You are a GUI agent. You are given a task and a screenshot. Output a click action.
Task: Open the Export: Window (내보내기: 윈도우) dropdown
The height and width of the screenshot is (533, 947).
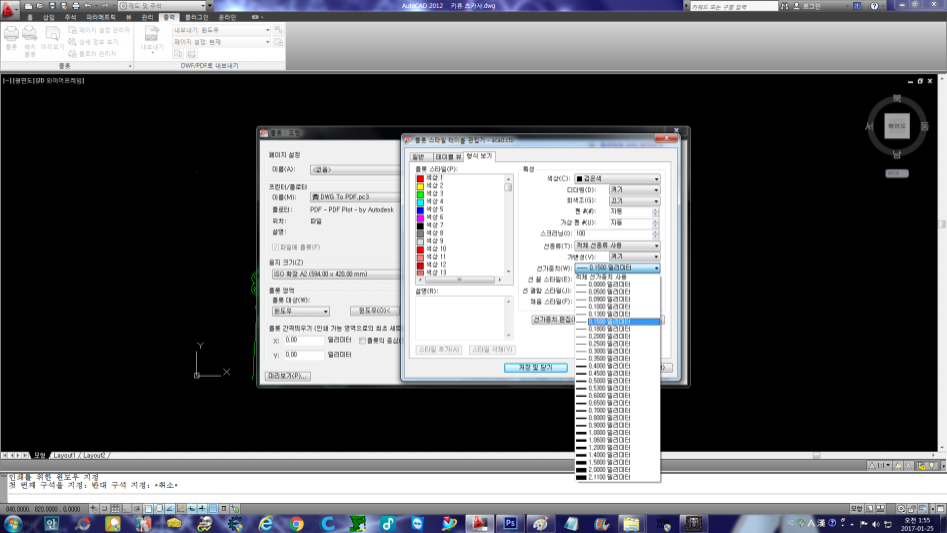point(222,30)
